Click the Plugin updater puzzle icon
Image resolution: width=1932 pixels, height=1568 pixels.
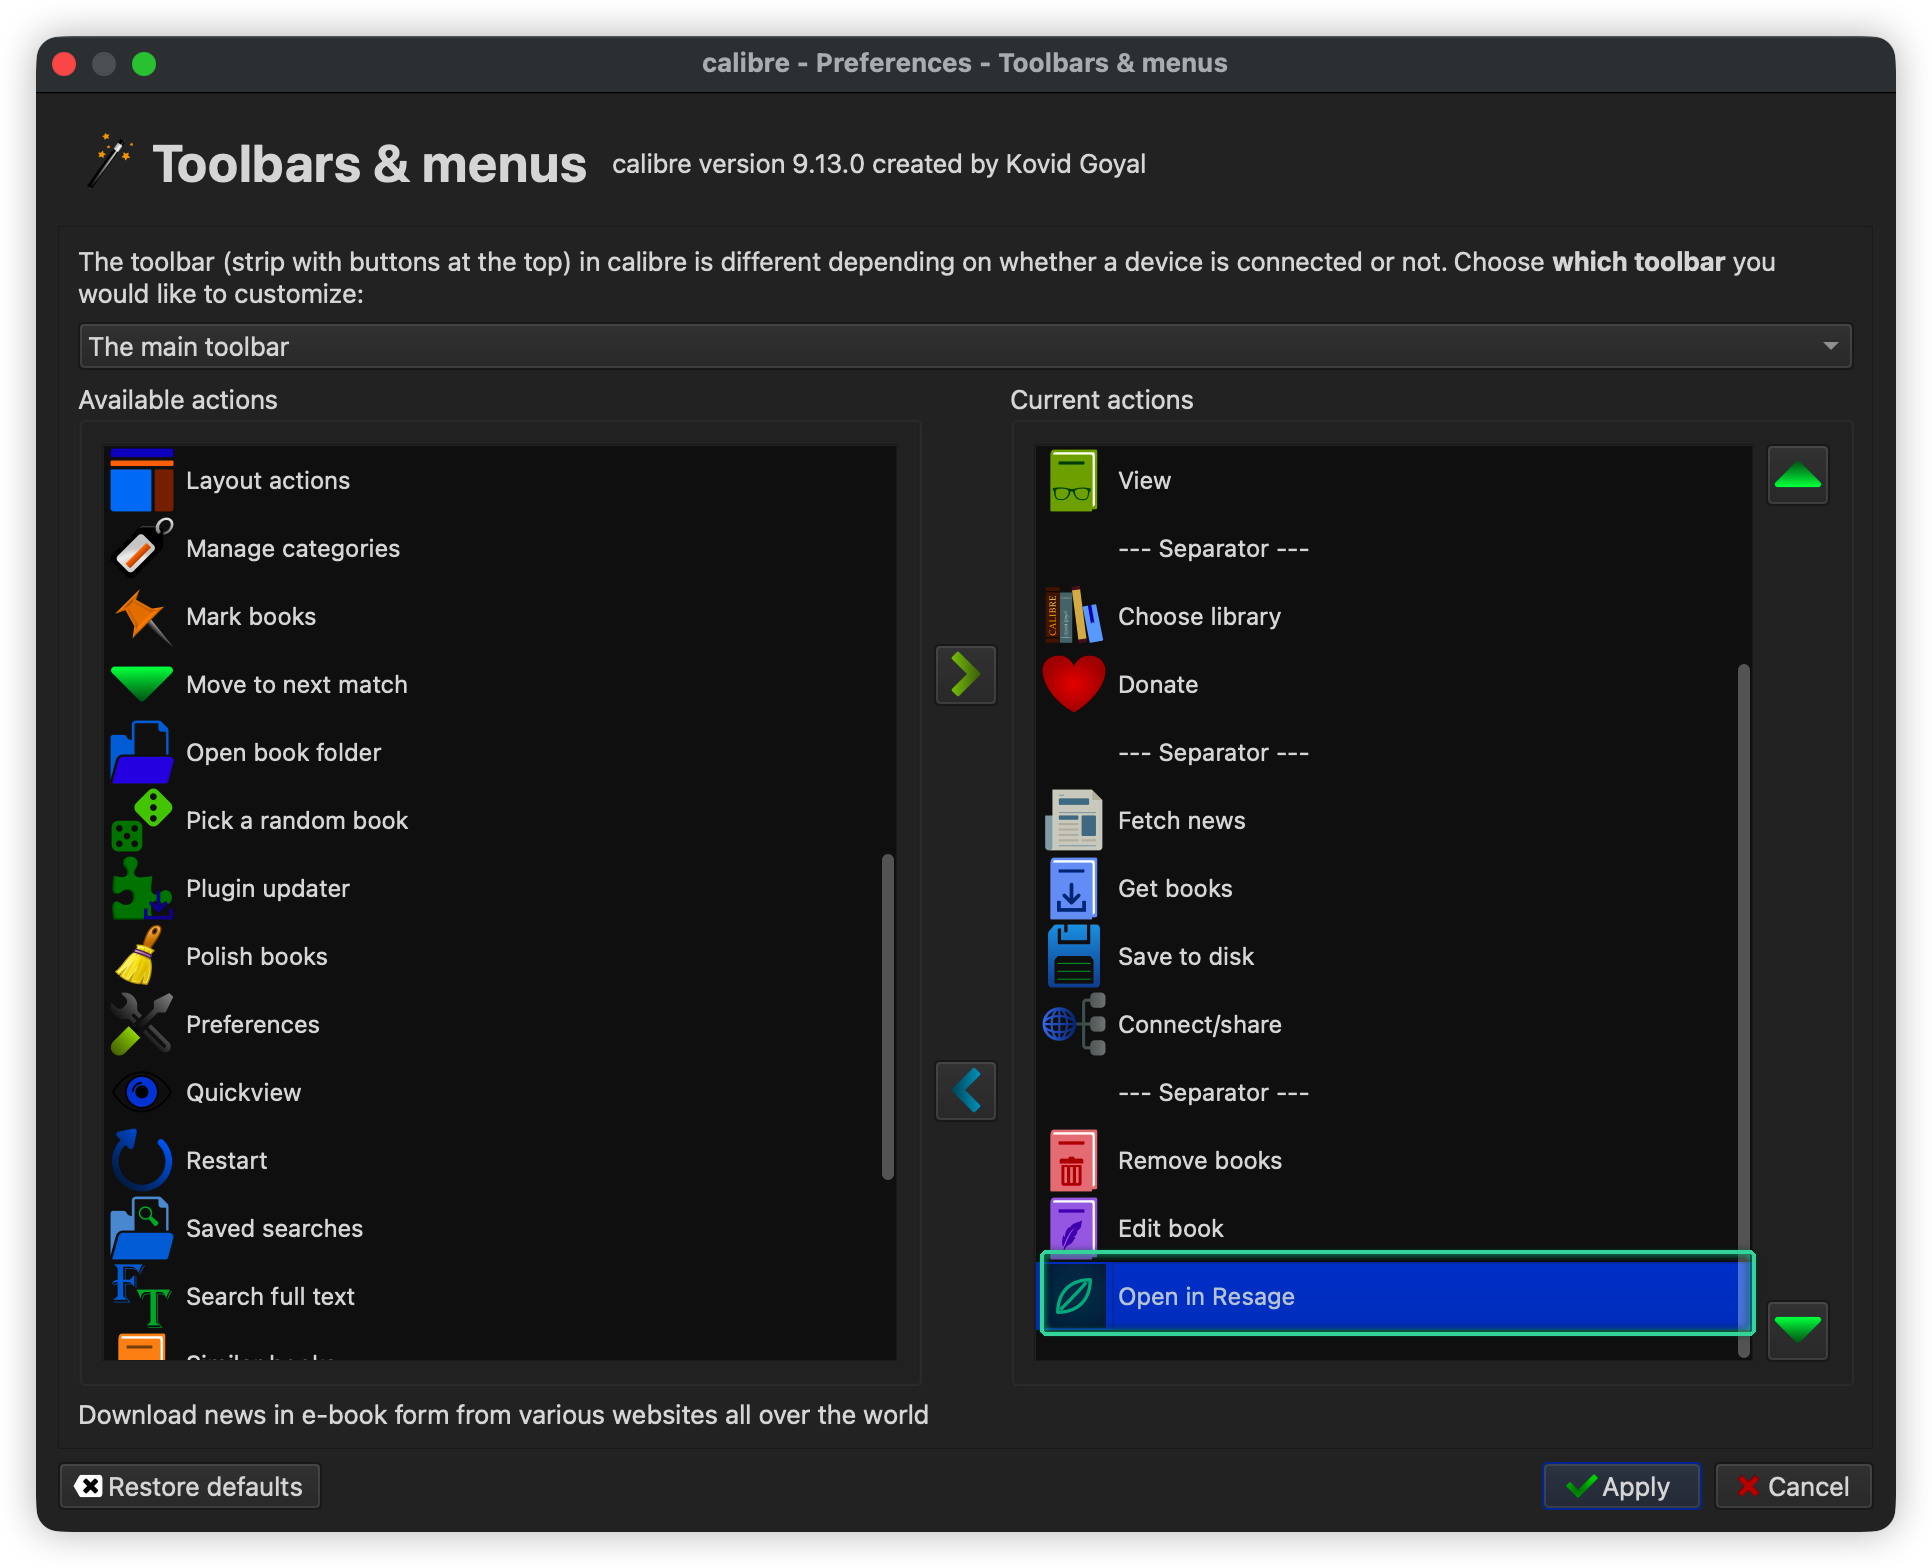[x=141, y=889]
